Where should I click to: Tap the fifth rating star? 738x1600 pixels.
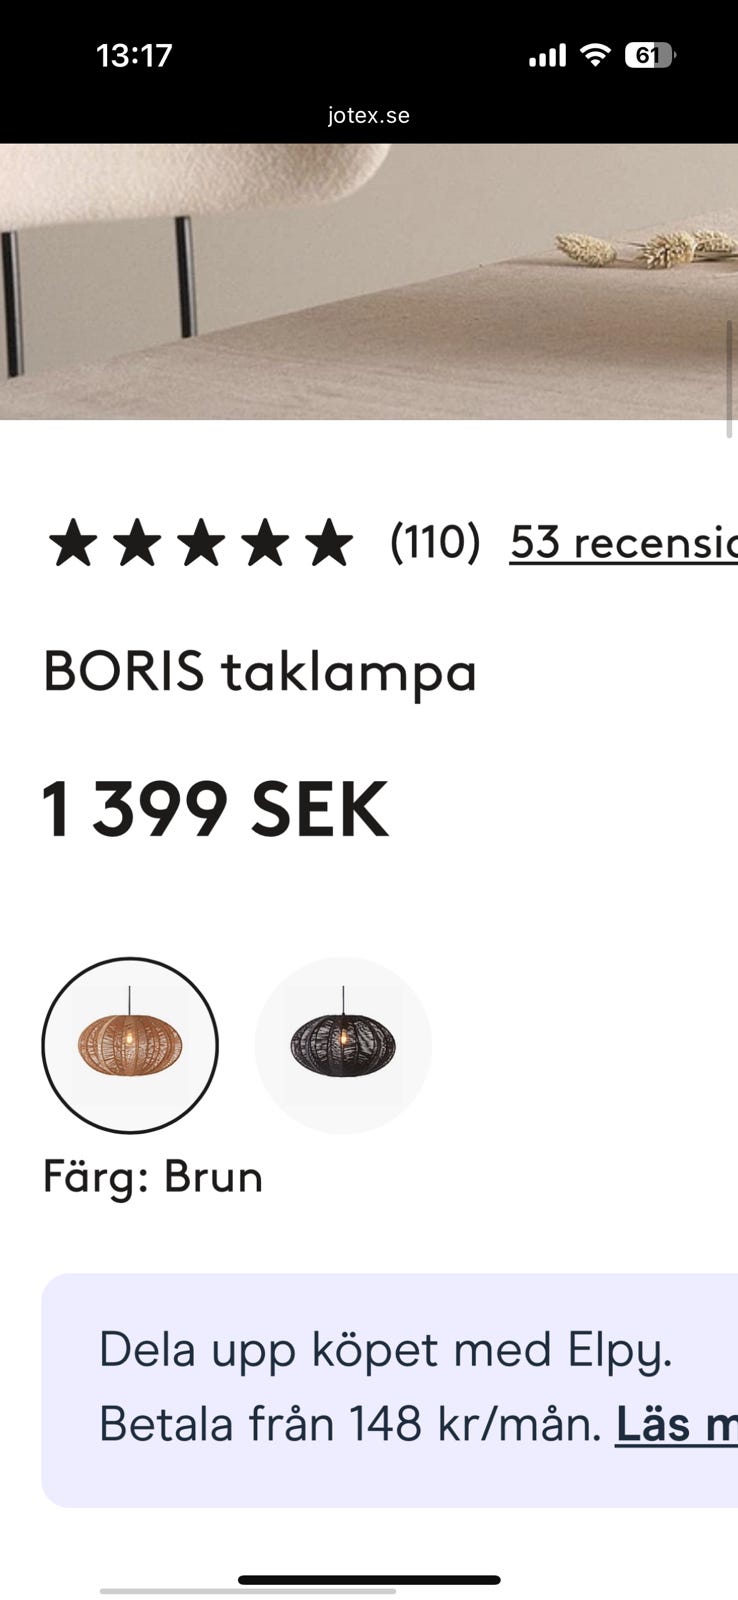click(330, 543)
